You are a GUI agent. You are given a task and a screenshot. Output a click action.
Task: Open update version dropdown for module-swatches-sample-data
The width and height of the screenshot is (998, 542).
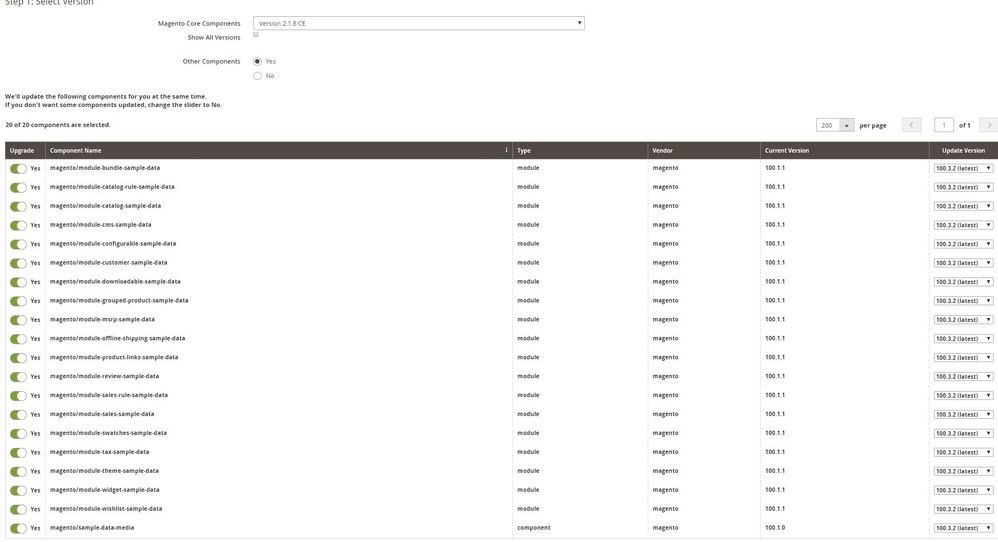[963, 433]
